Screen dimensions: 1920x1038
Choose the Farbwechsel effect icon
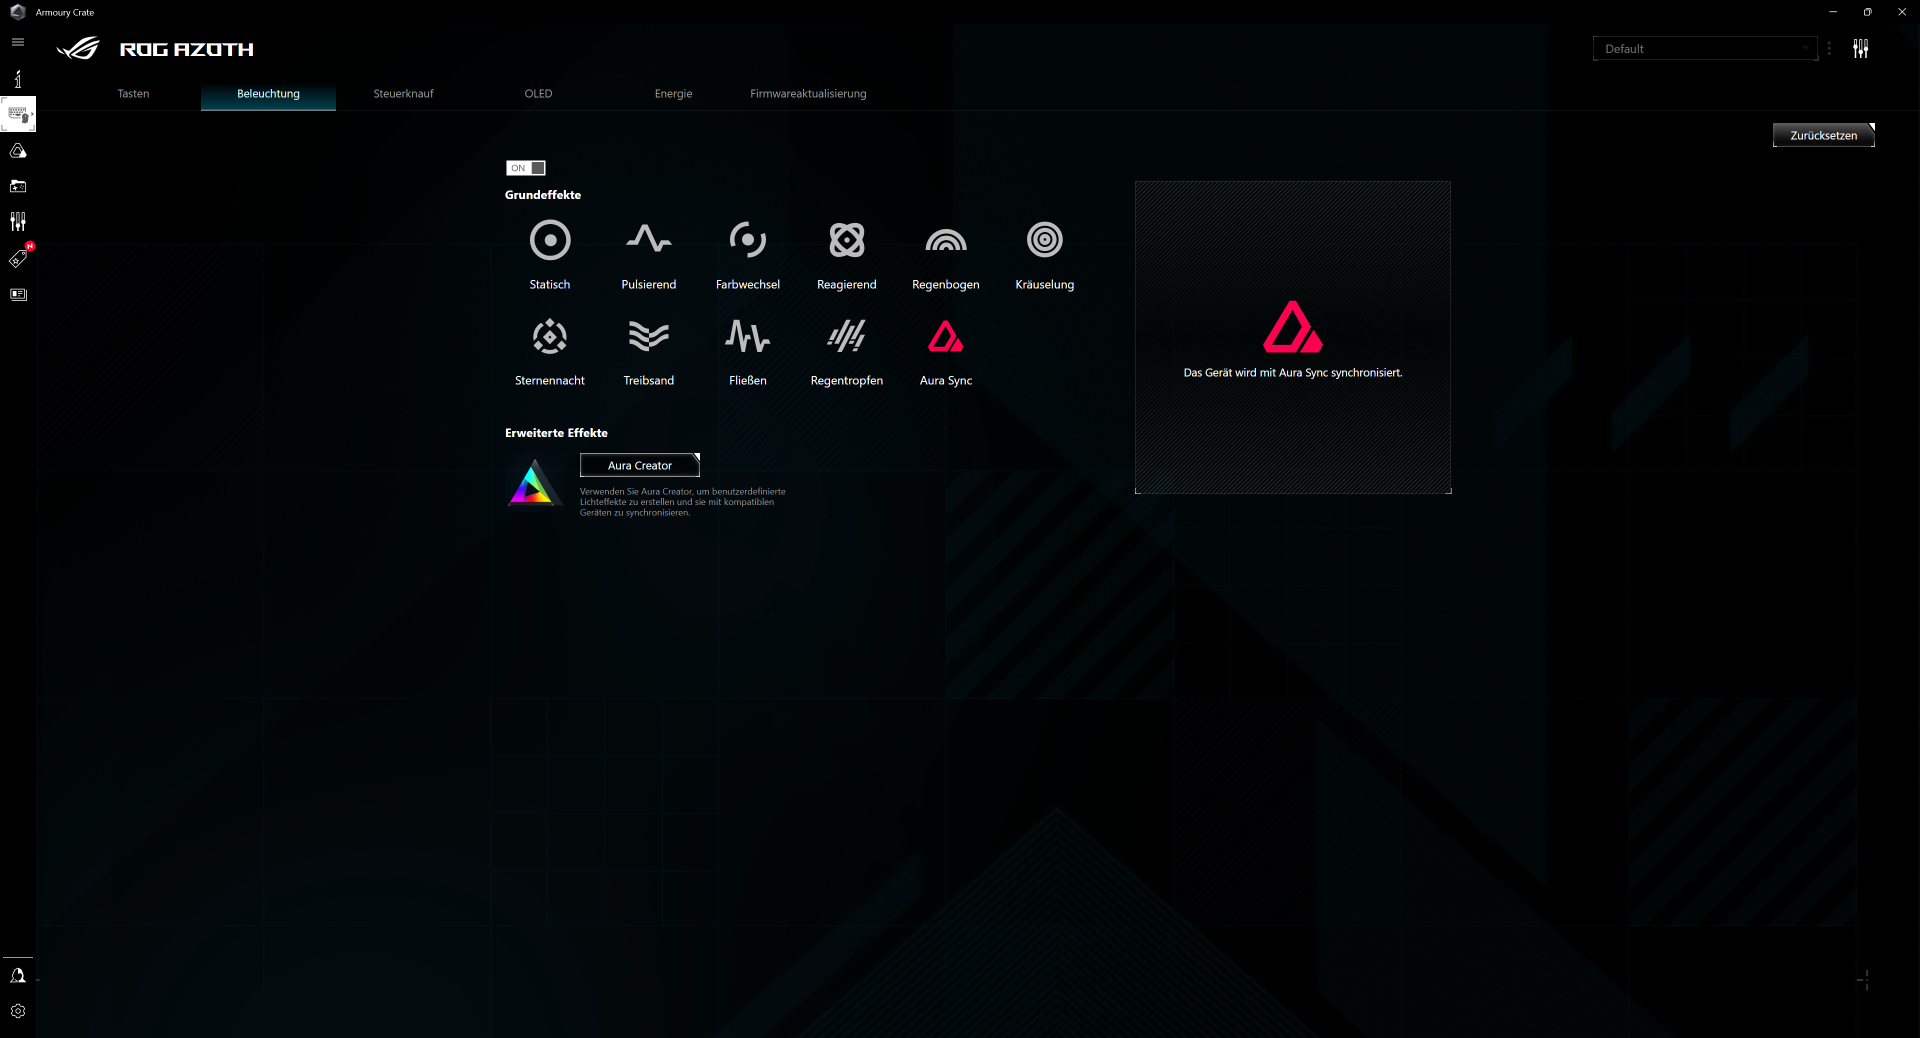(748, 240)
